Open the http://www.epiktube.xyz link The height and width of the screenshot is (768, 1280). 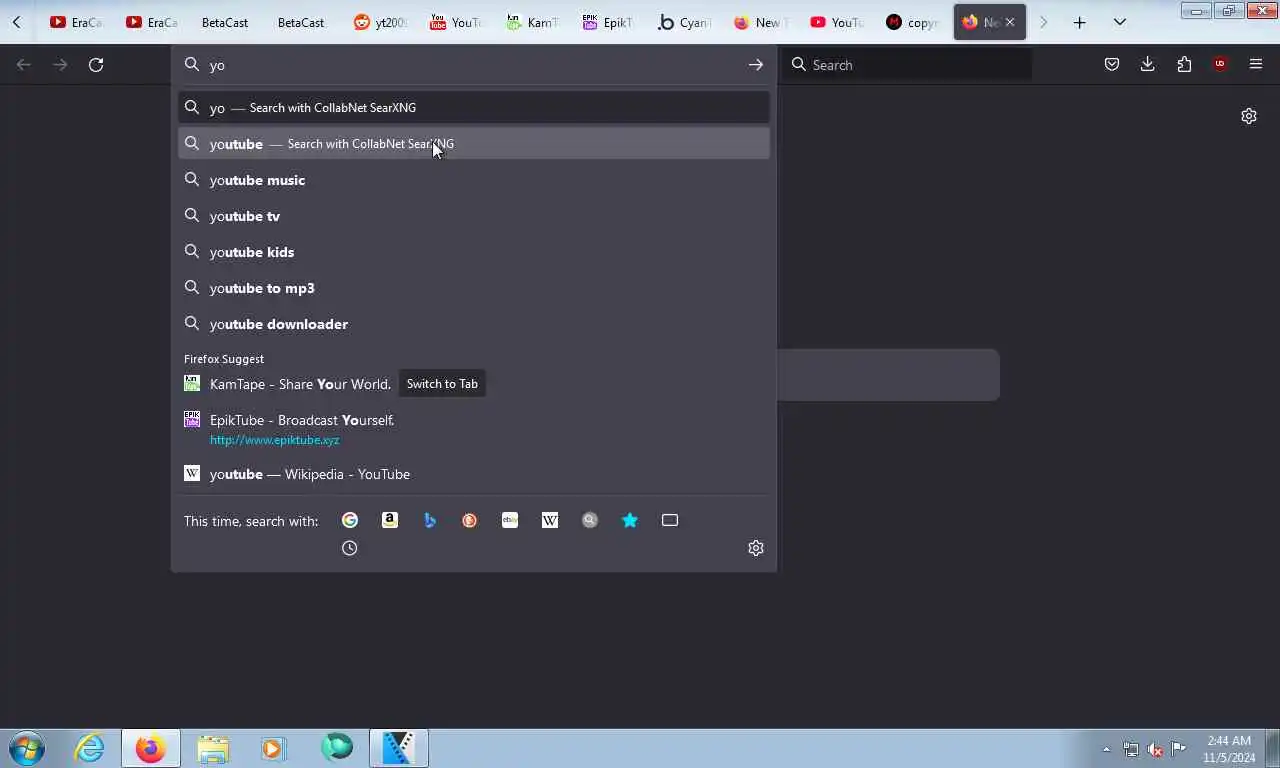[275, 440]
